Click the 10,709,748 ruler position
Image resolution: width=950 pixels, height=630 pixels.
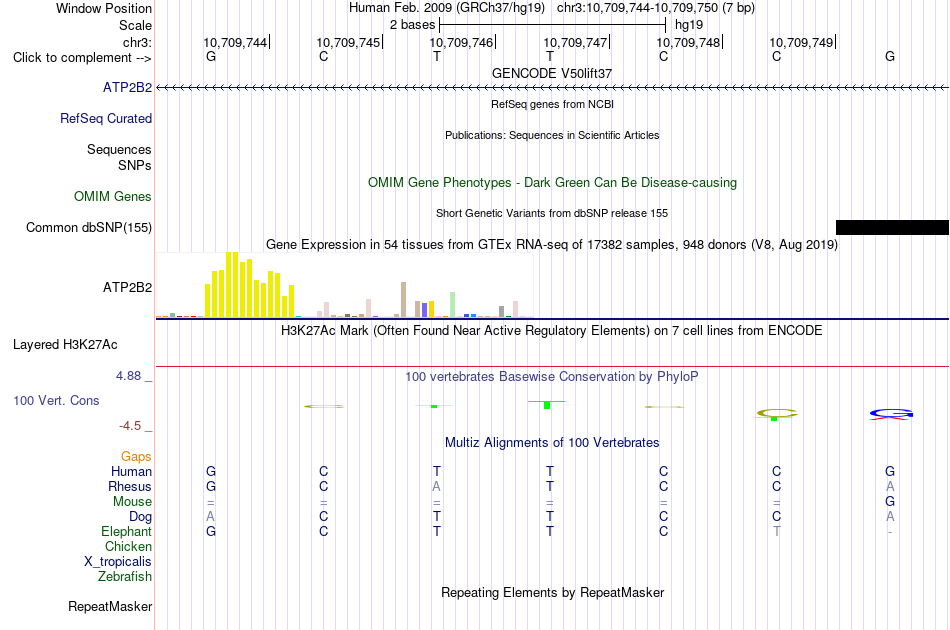coord(688,42)
